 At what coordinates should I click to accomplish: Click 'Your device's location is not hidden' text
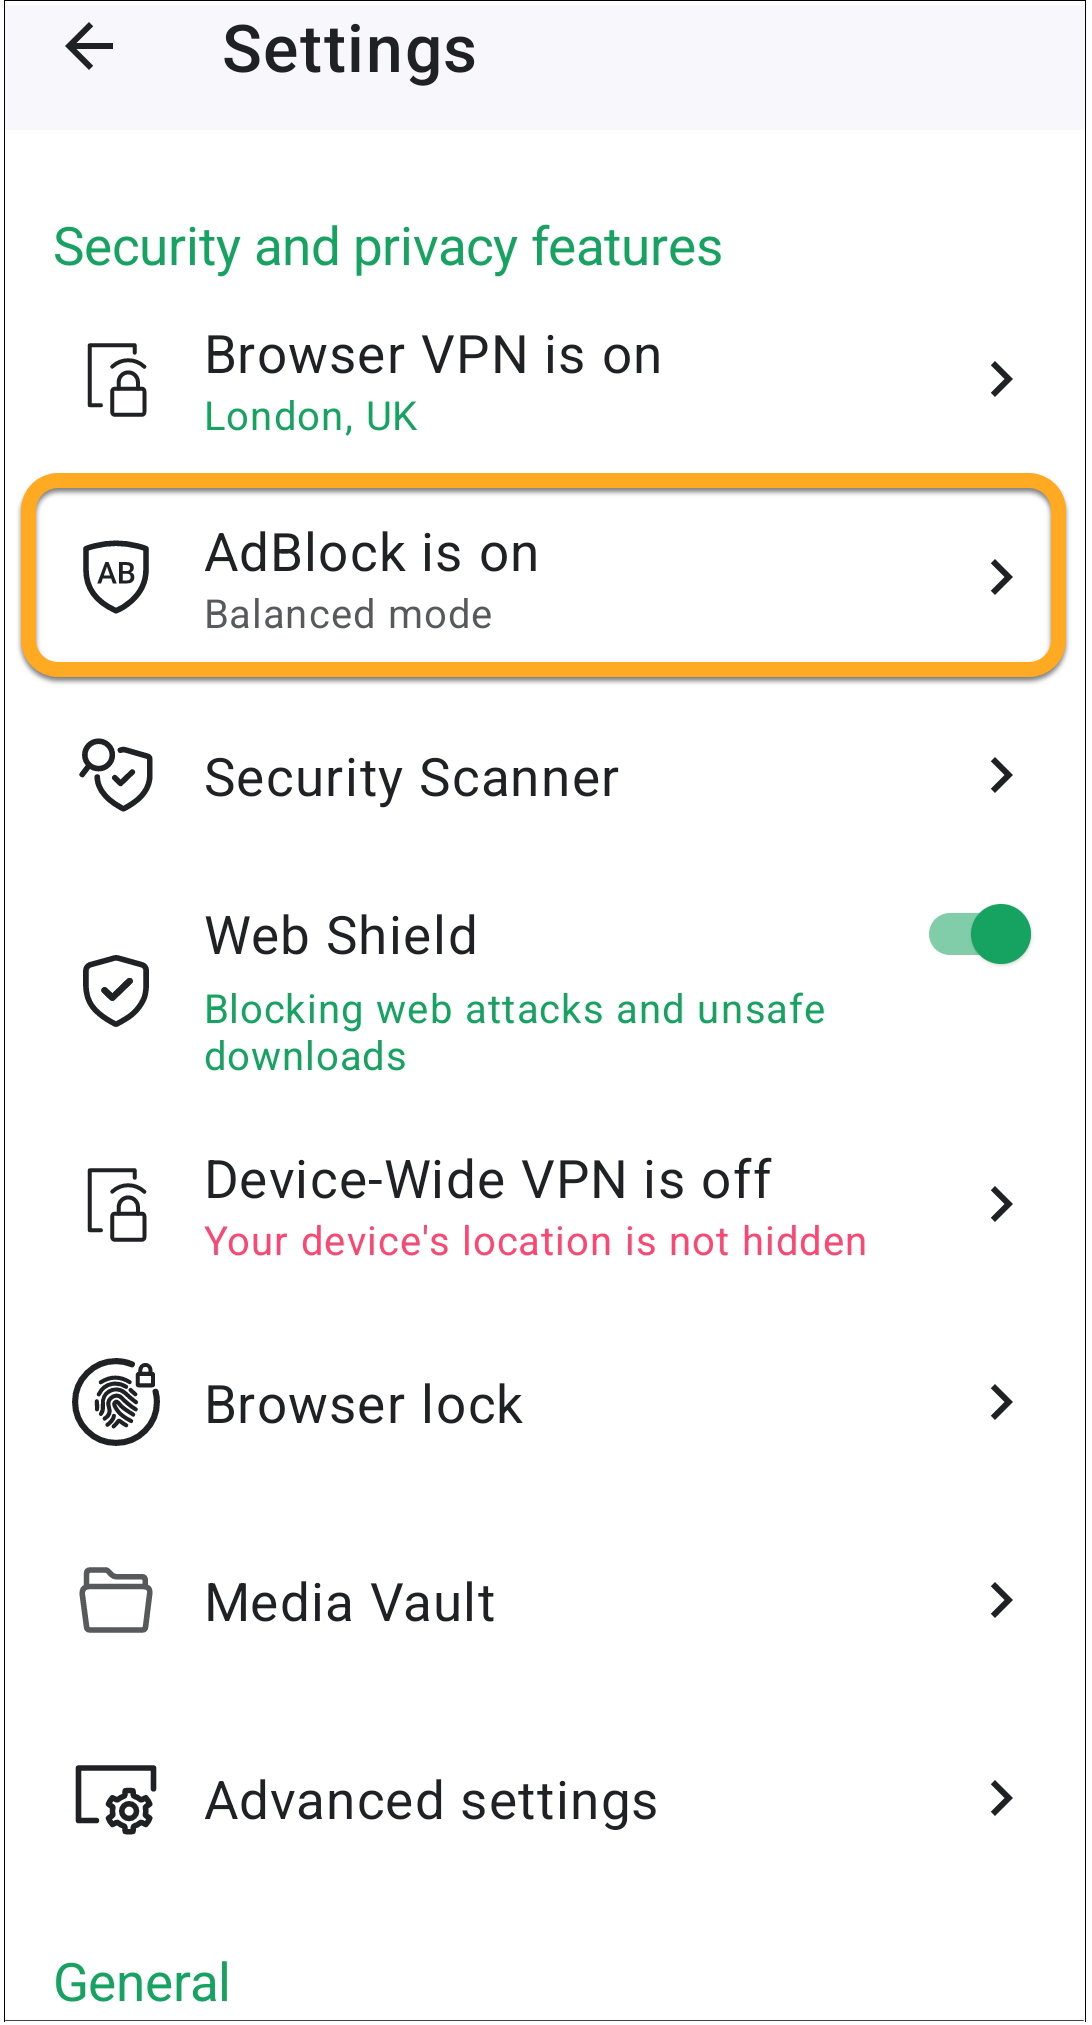pyautogui.click(x=535, y=1242)
